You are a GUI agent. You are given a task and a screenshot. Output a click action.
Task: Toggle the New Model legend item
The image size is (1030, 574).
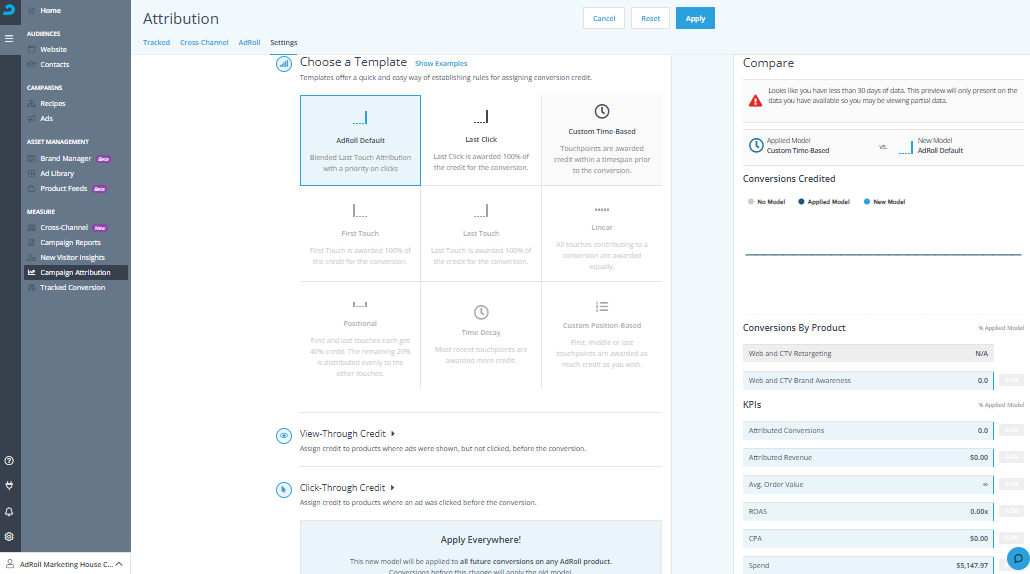pos(884,202)
